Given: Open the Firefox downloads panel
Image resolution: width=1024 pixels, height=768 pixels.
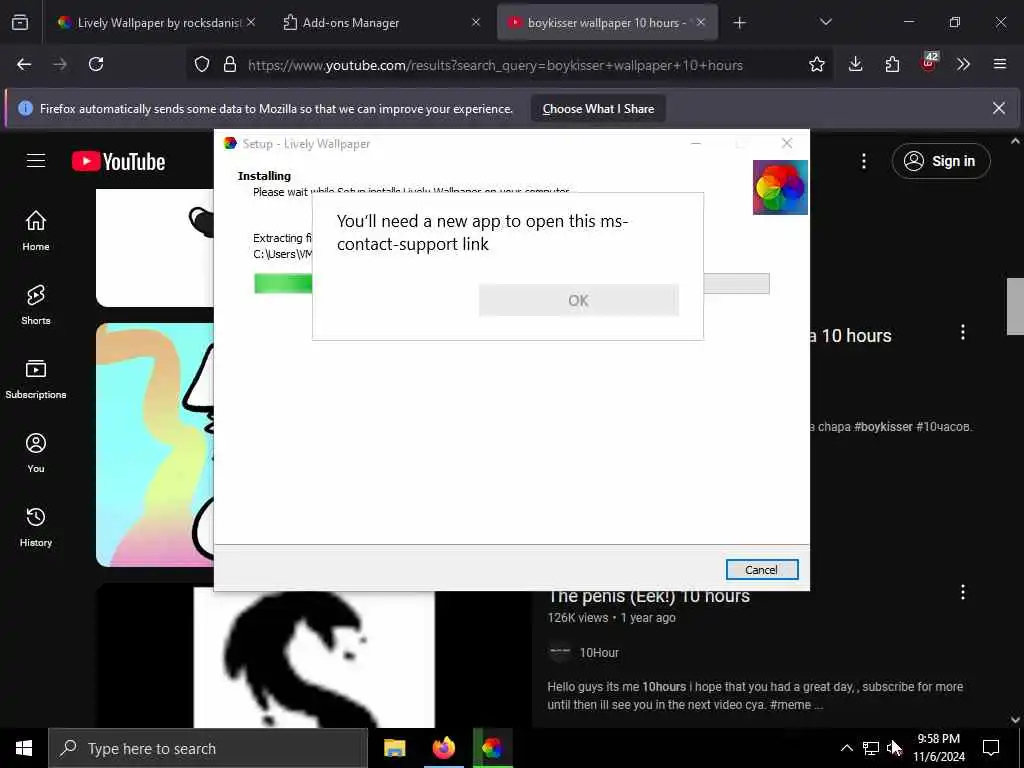Looking at the screenshot, I should (x=856, y=64).
